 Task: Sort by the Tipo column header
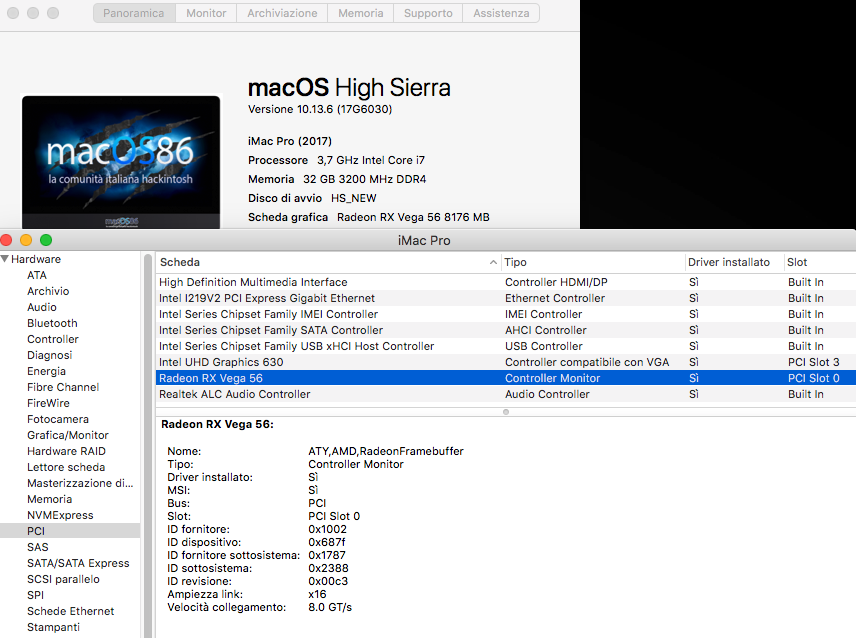[593, 263]
